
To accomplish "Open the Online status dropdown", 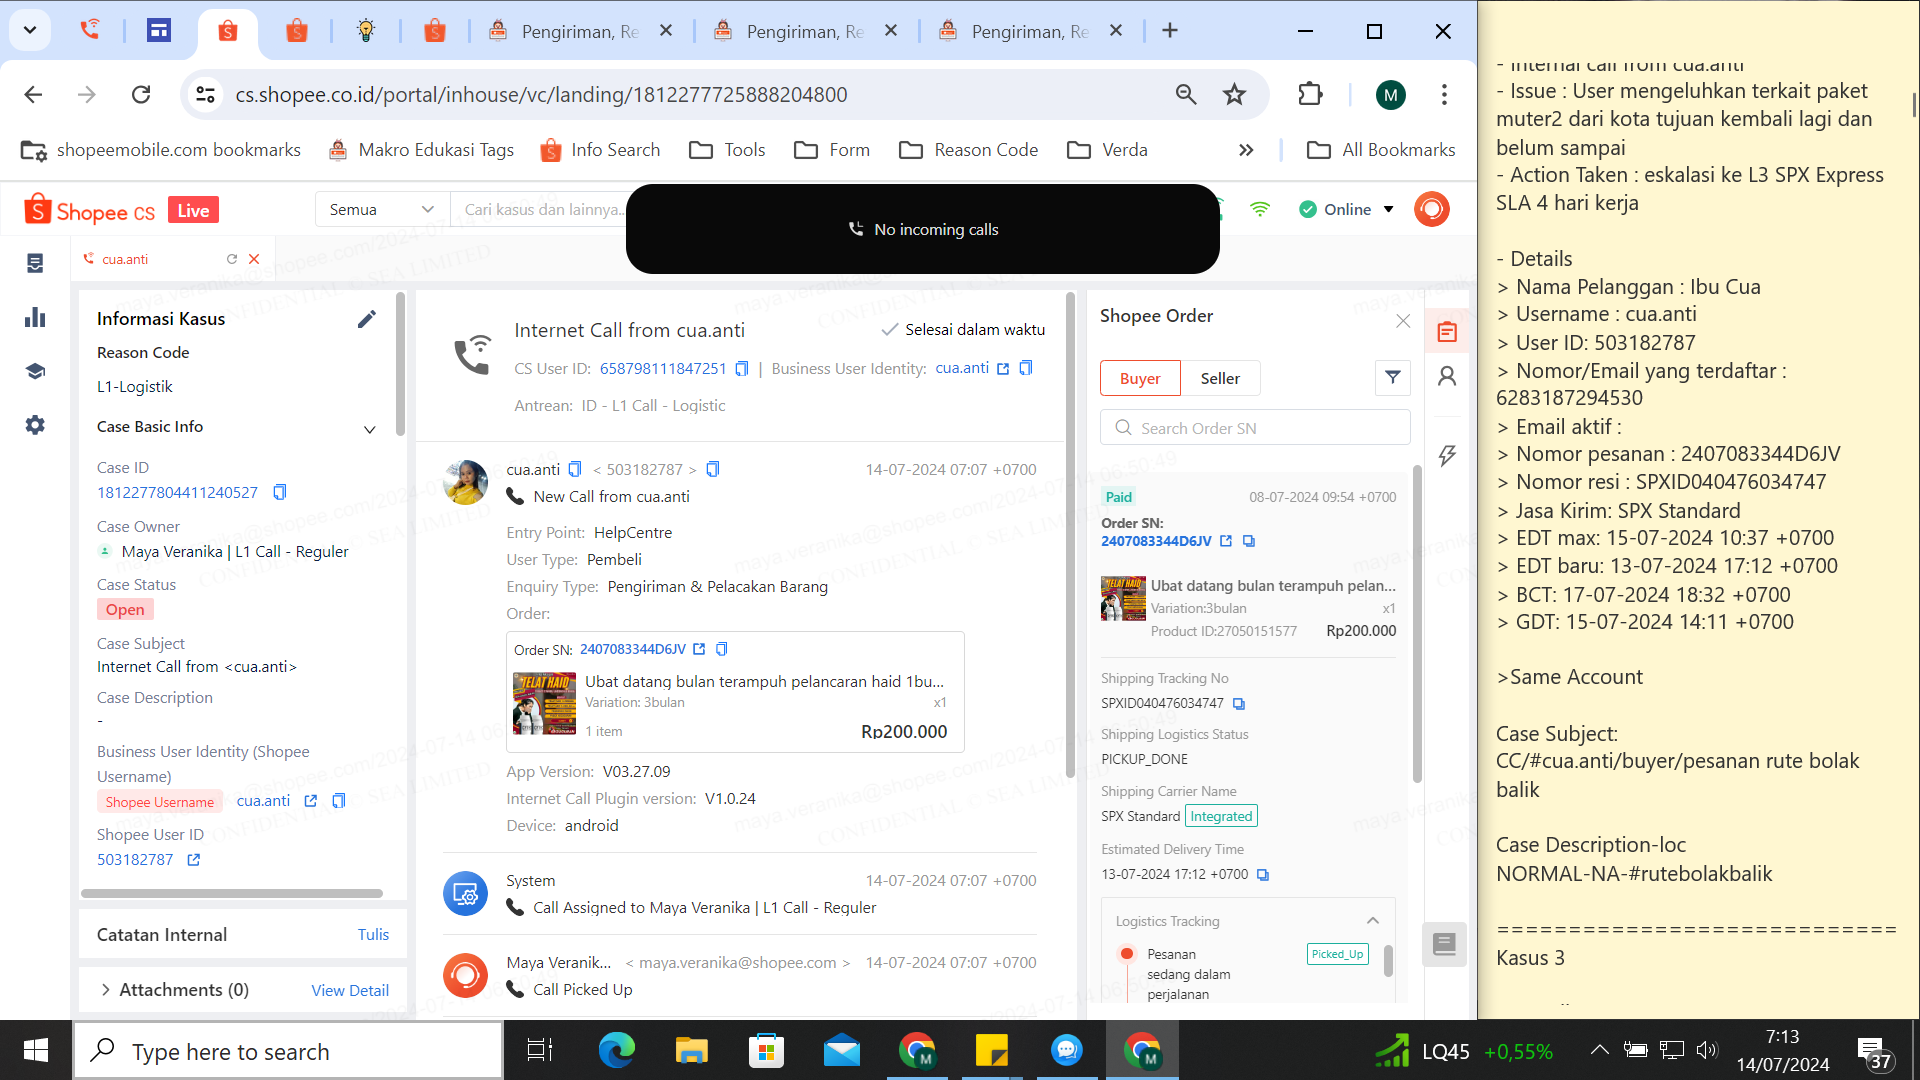I will (1388, 209).
